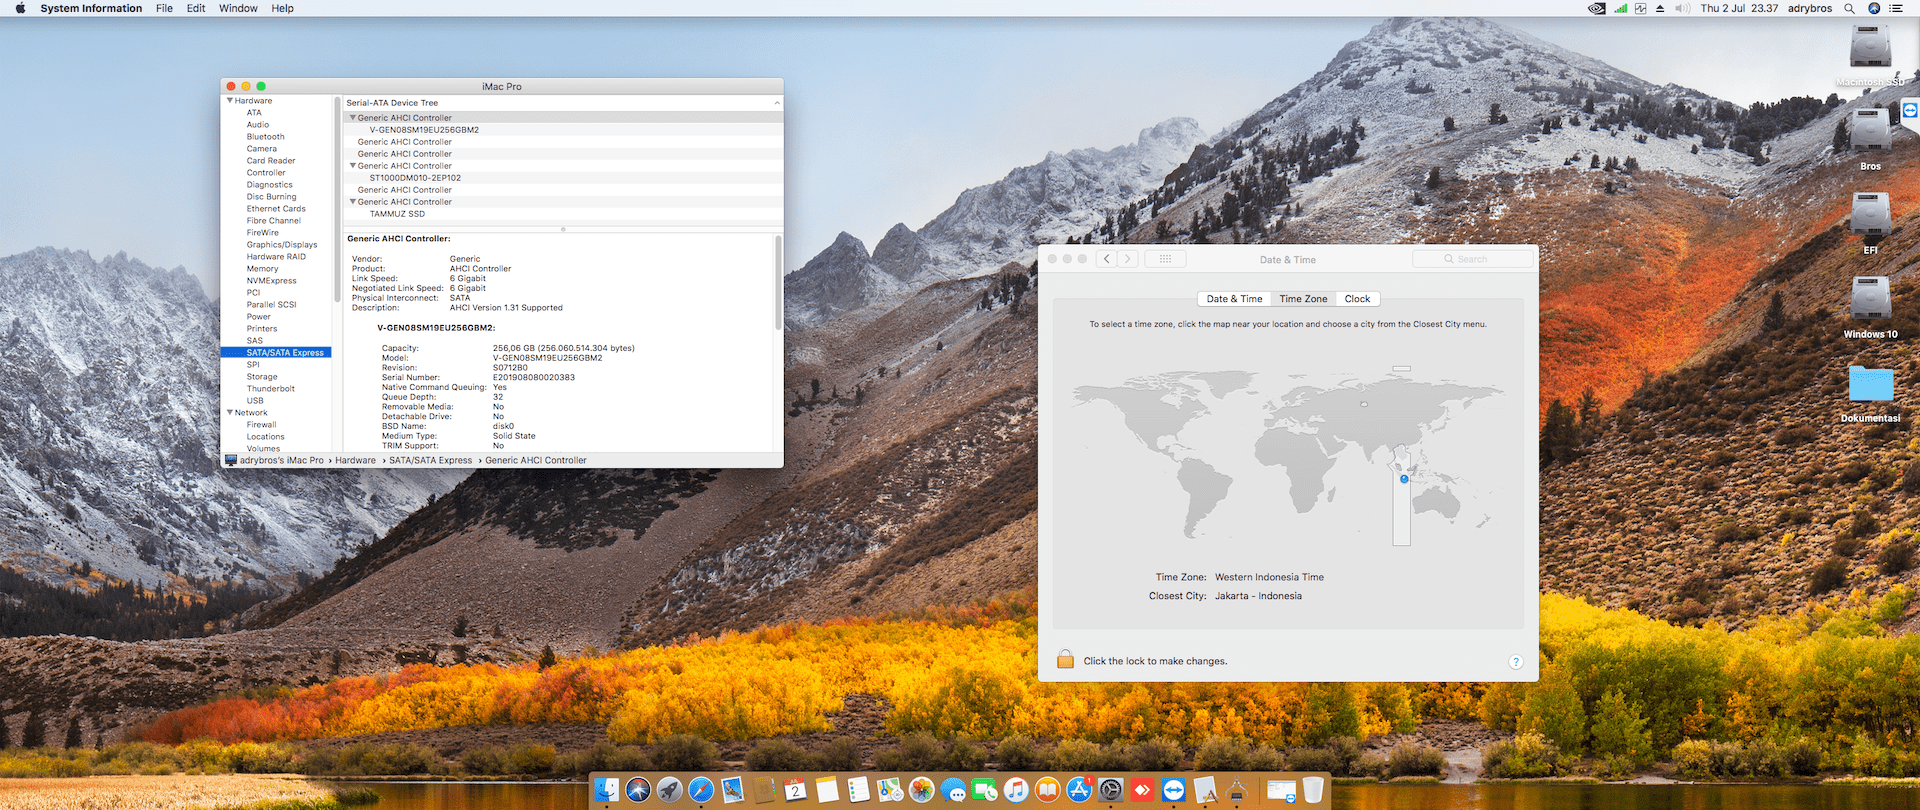Viewport: 1920px width, 810px height.
Task: Click the details pane vertical scrollbar
Action: pyautogui.click(x=778, y=284)
